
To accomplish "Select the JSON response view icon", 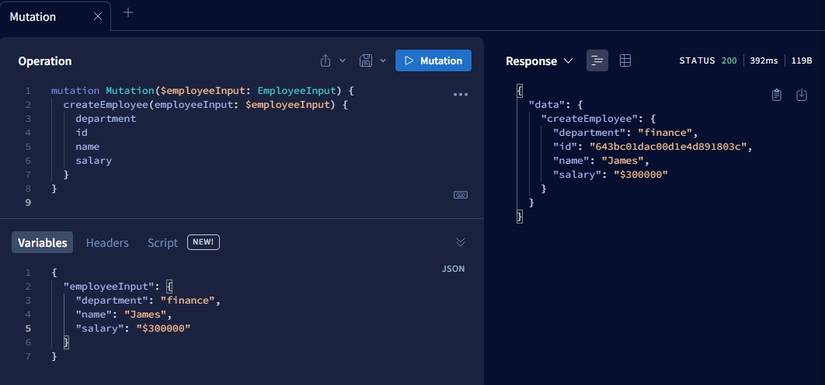I will point(597,60).
